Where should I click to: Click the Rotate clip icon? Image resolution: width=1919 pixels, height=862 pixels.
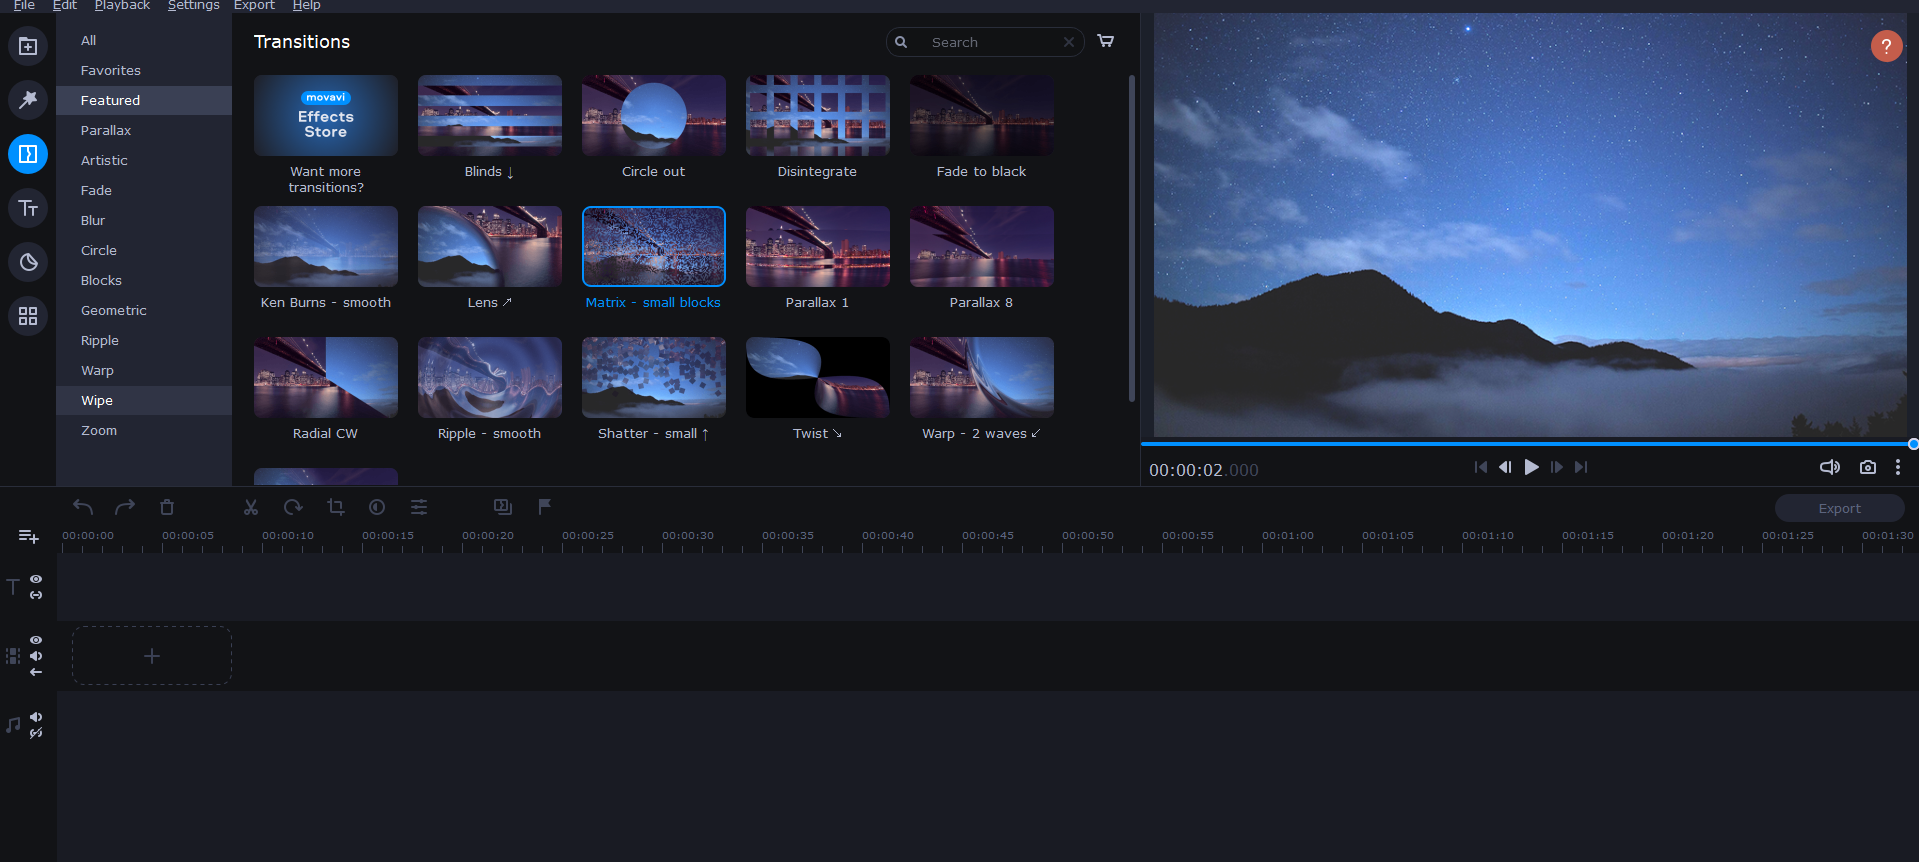tap(293, 507)
